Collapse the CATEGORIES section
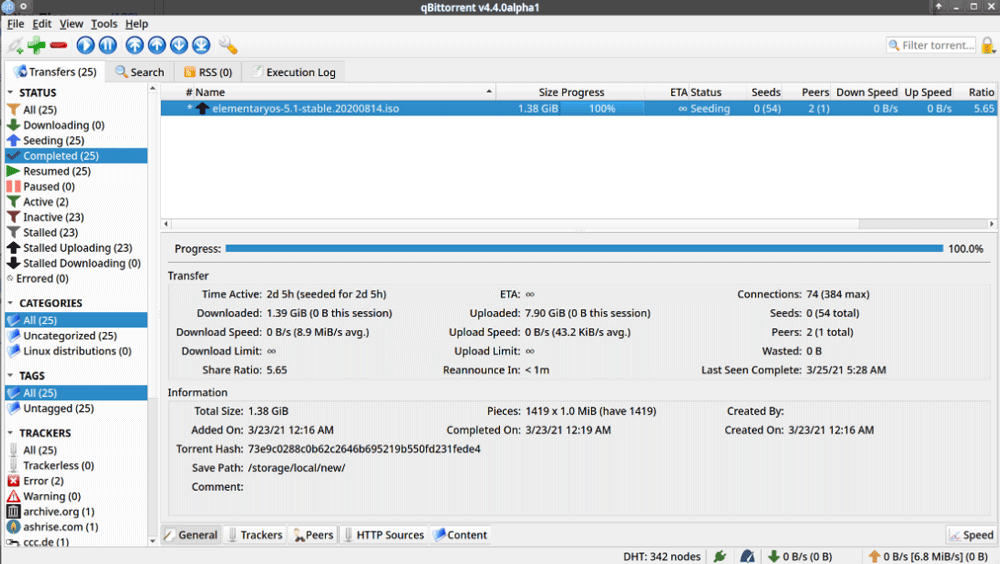The height and width of the screenshot is (564, 1000). [x=10, y=303]
